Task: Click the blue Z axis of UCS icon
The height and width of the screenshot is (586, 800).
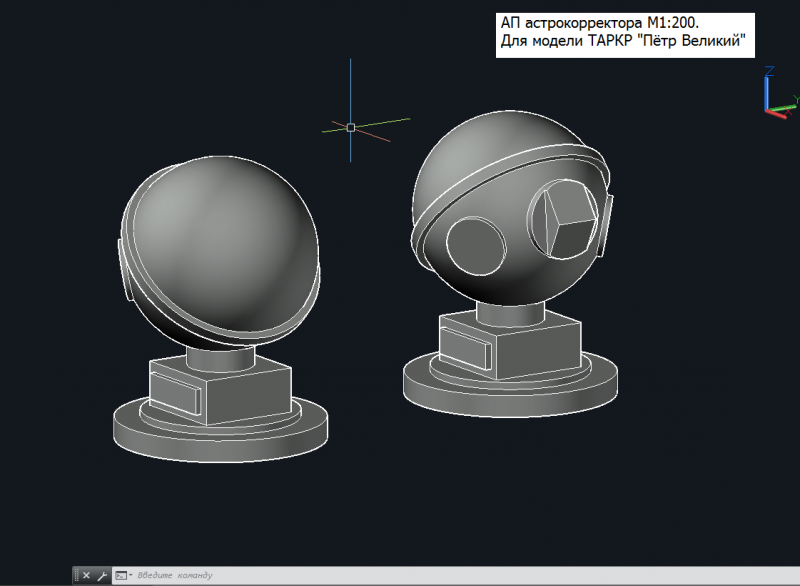Action: pyautogui.click(x=766, y=88)
